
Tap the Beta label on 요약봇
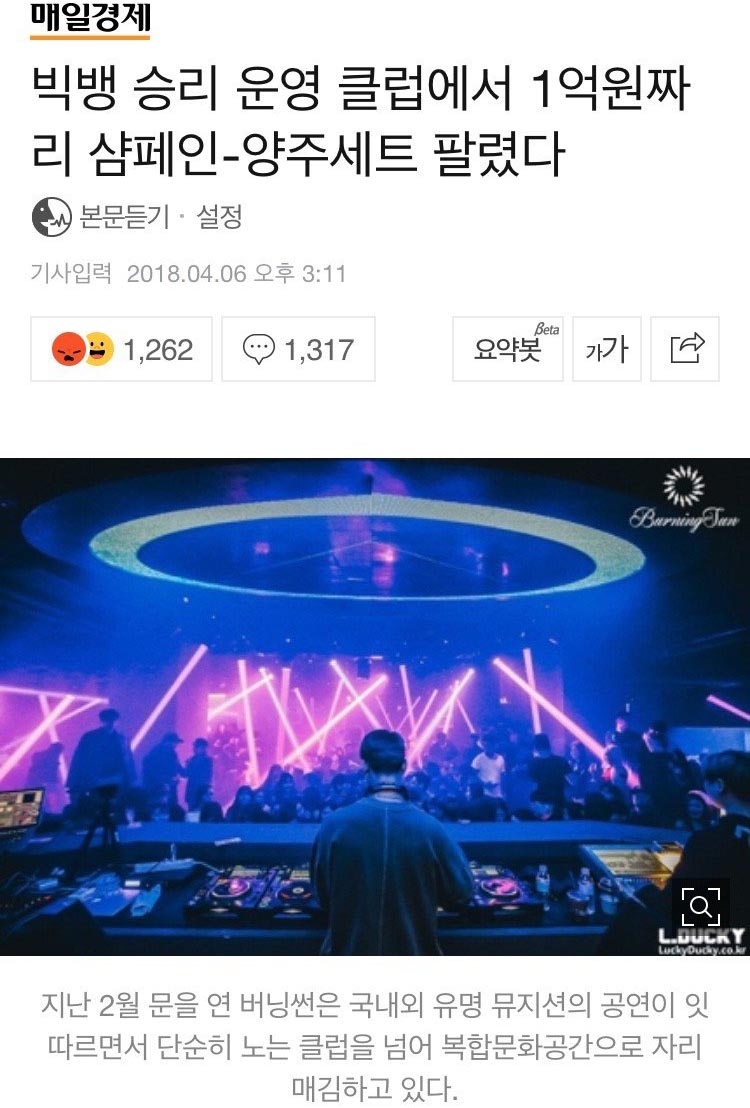click(x=546, y=329)
